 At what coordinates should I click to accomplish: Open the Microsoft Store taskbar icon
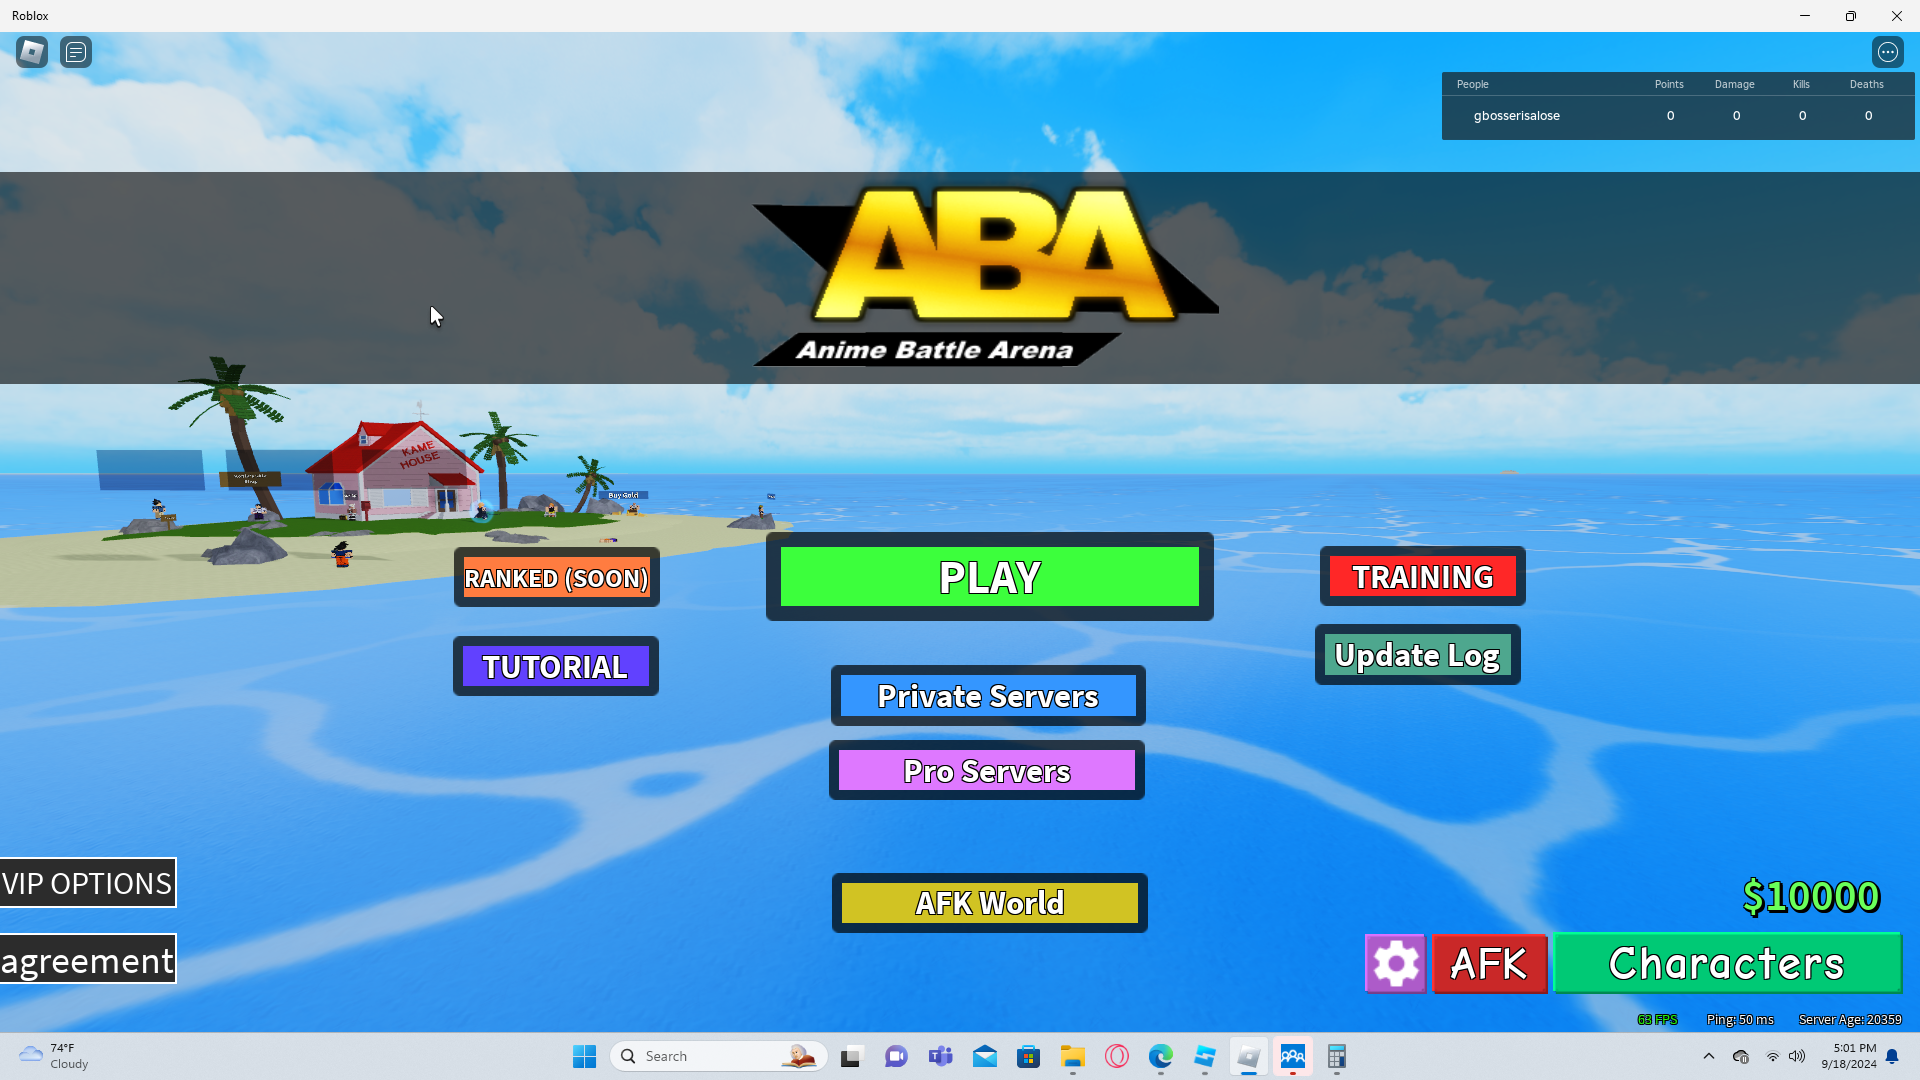(x=1029, y=1056)
